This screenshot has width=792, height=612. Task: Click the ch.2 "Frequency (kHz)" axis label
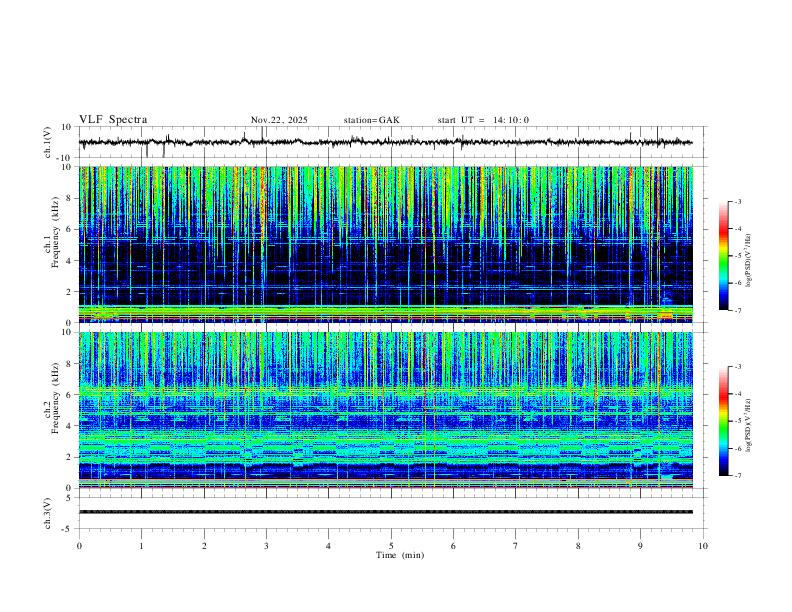click(56, 398)
